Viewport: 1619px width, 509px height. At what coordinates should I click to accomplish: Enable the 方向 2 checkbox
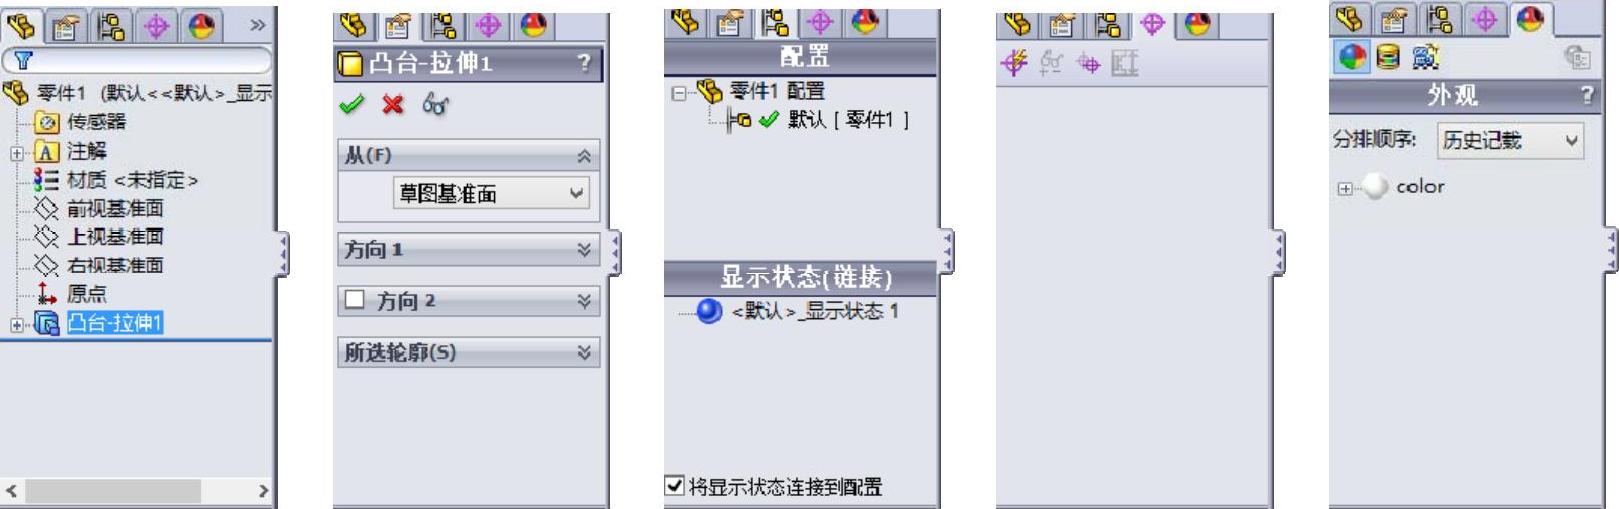pyautogui.click(x=355, y=300)
